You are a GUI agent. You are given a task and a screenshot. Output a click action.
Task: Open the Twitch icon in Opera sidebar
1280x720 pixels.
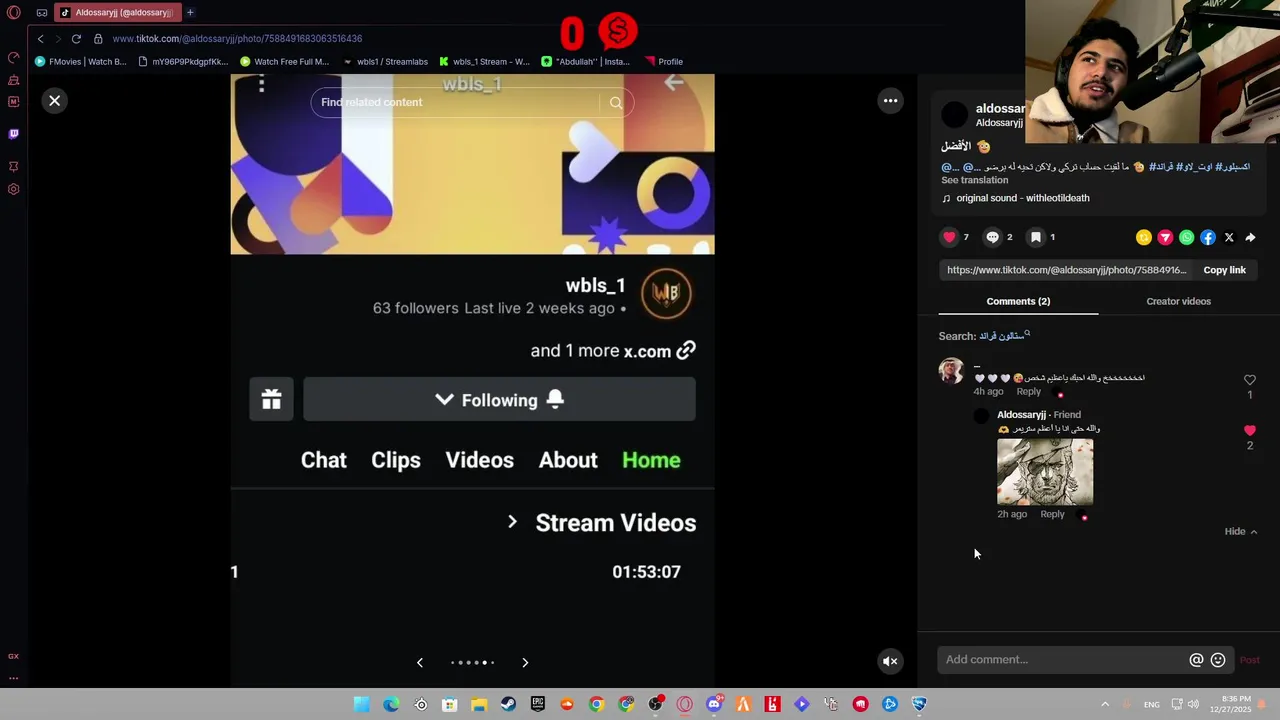[x=13, y=134]
